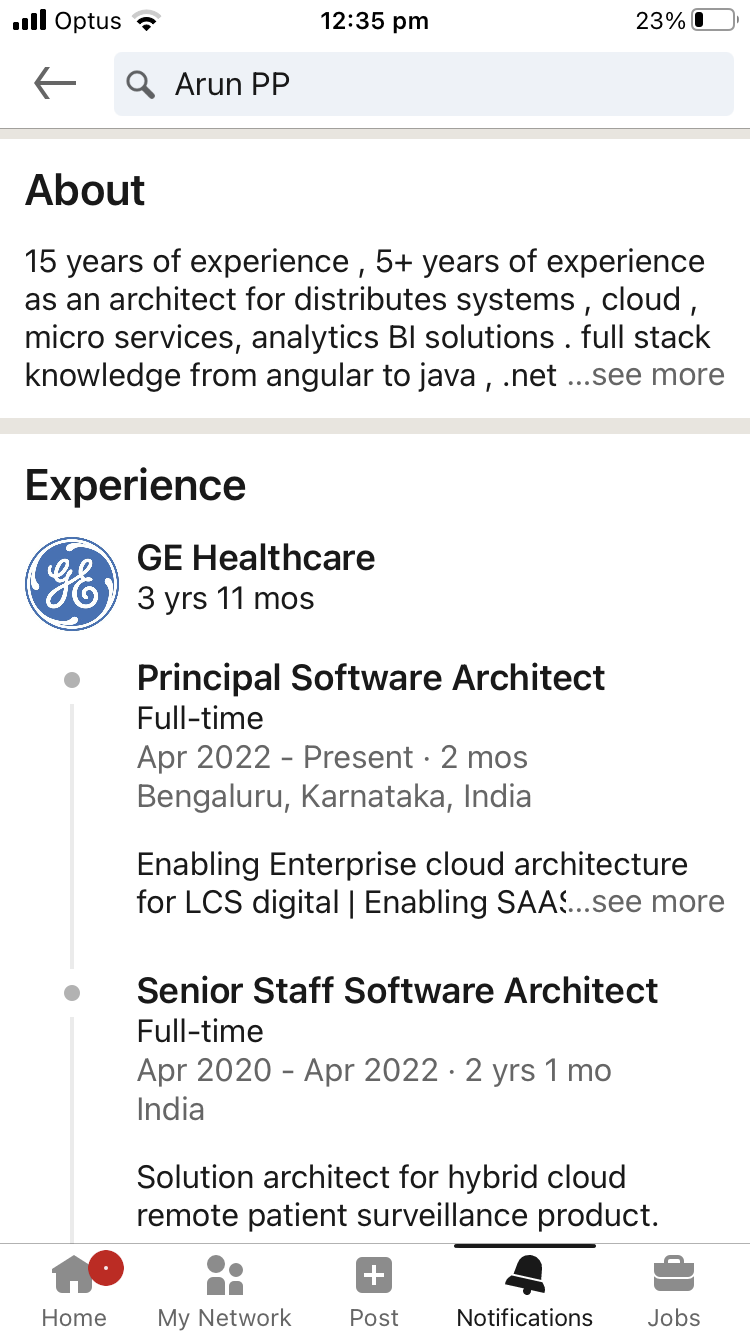The width and height of the screenshot is (750, 1334).
Task: Tap the search field containing Arun PP
Action: tap(424, 84)
